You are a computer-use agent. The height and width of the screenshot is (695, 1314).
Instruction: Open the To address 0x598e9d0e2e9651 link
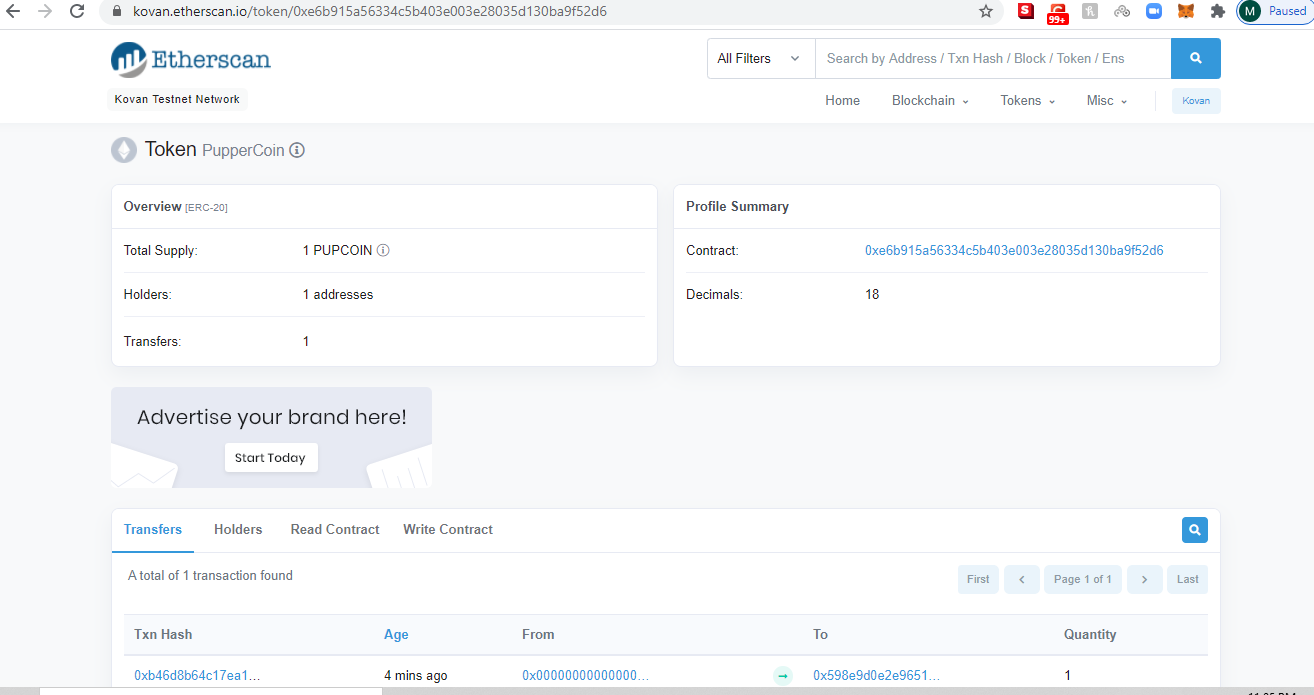(x=876, y=676)
